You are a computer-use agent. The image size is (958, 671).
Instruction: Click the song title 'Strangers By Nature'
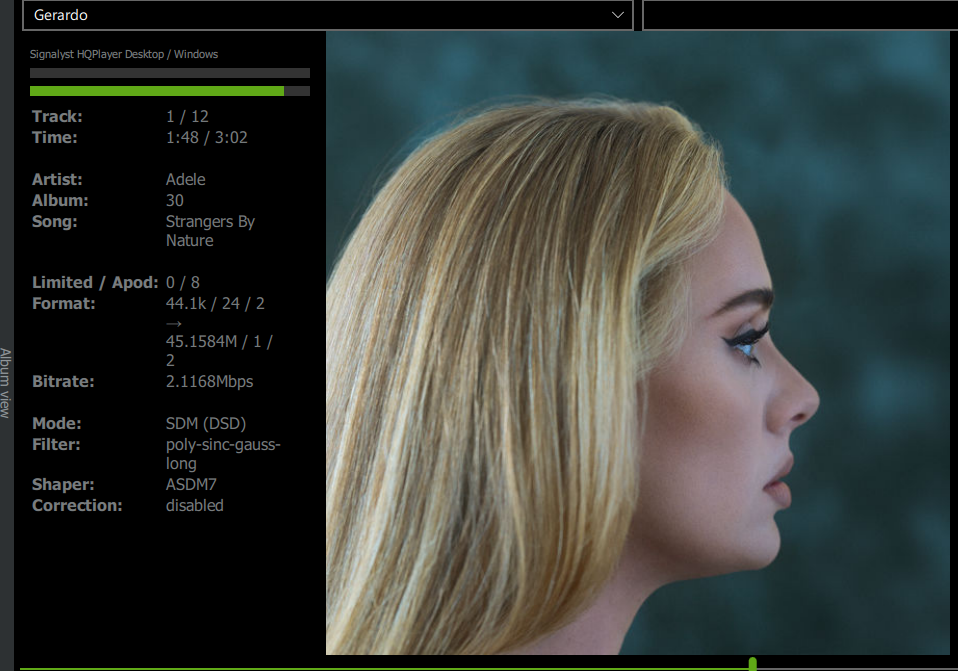click(x=210, y=231)
